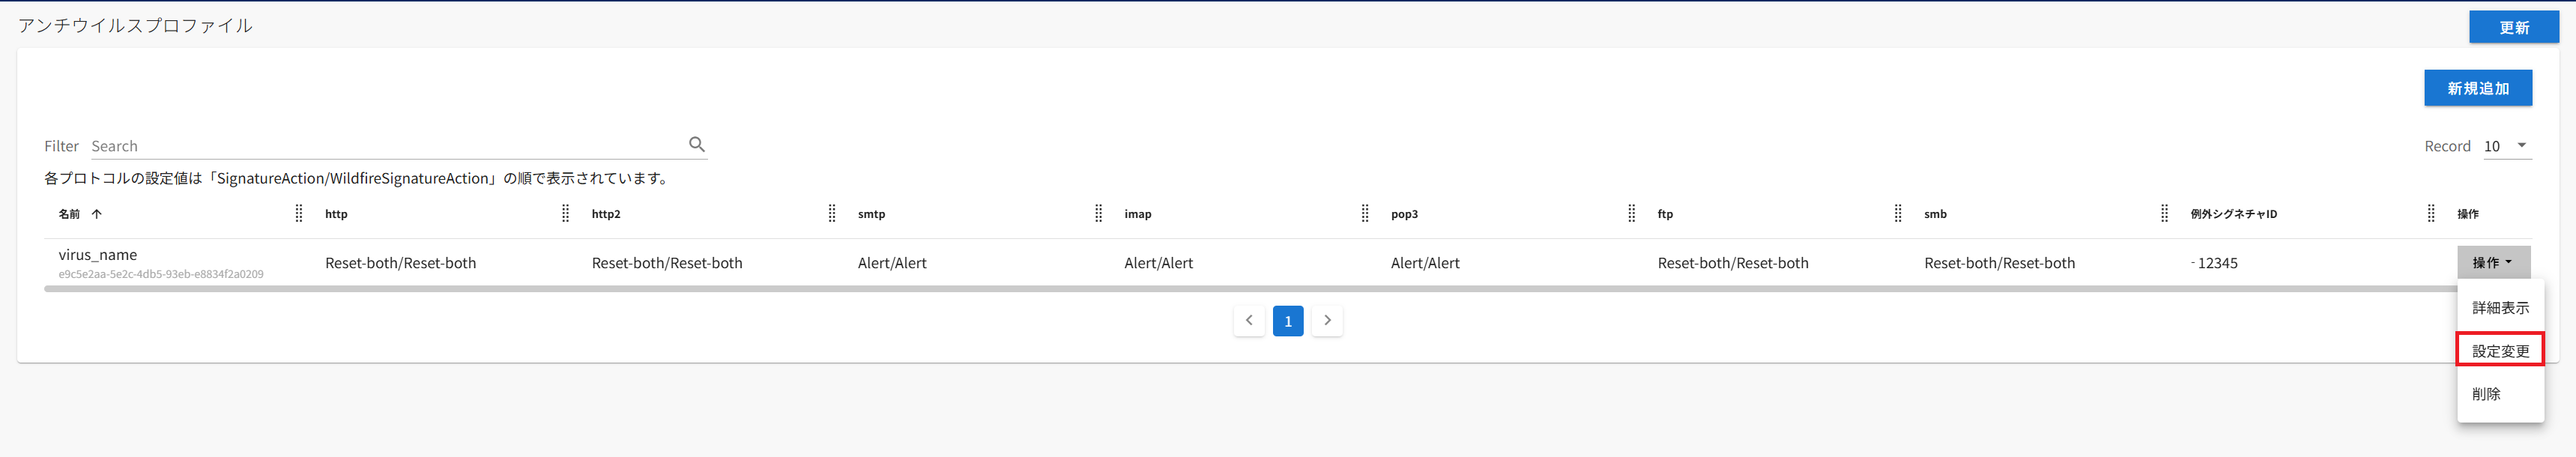Click column handle between http2 and smtp

pos(832,213)
